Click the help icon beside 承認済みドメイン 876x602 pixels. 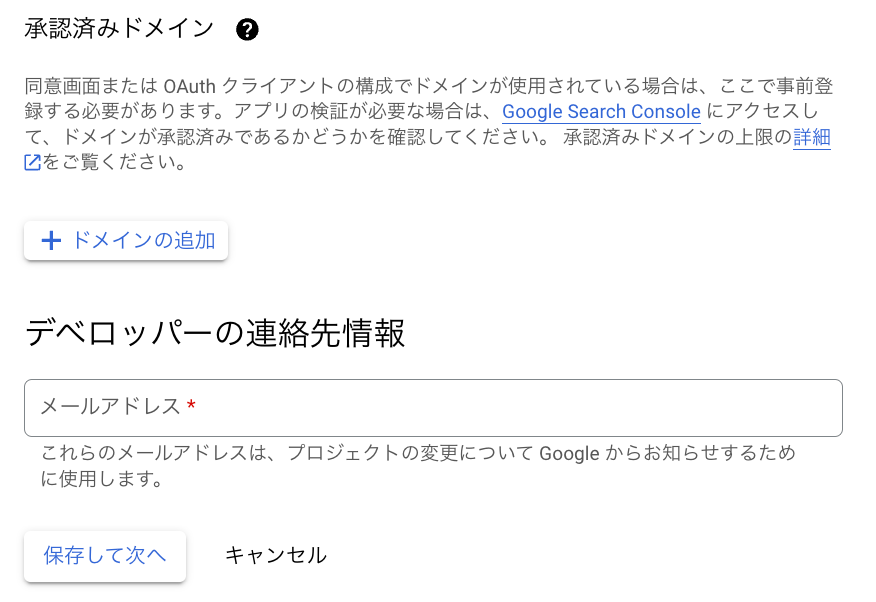click(x=247, y=30)
